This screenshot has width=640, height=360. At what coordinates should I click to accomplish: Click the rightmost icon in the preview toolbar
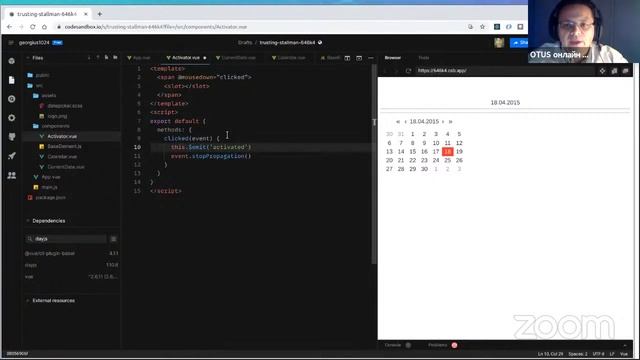[626, 71]
